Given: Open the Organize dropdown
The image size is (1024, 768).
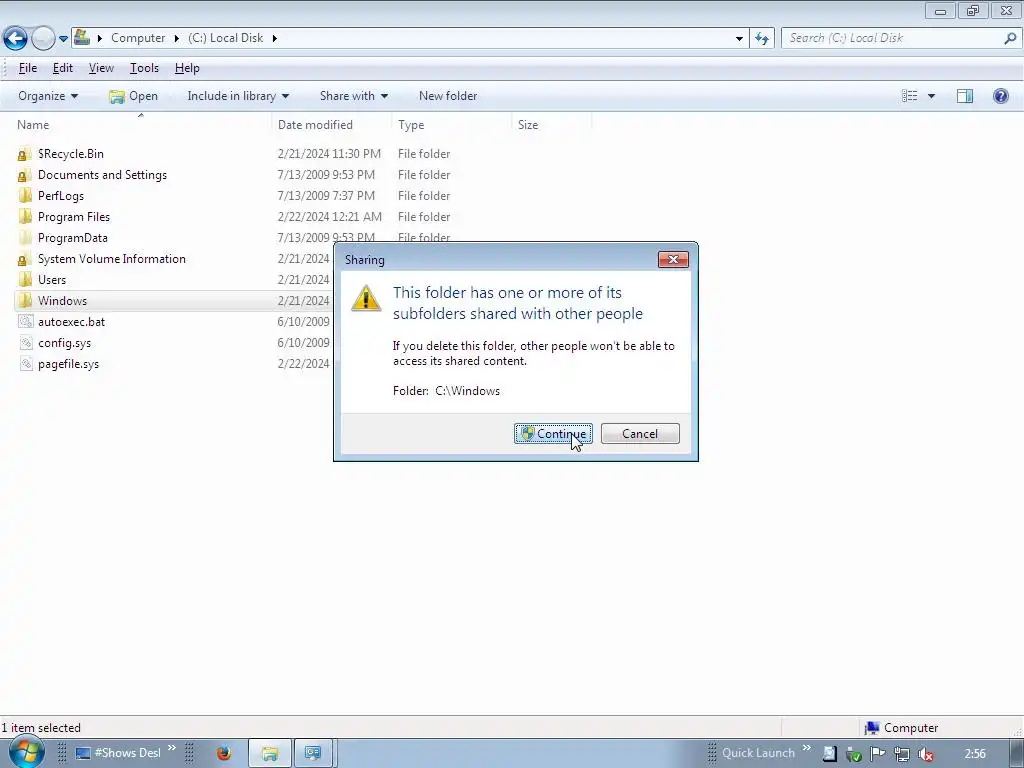Looking at the screenshot, I should tap(48, 96).
